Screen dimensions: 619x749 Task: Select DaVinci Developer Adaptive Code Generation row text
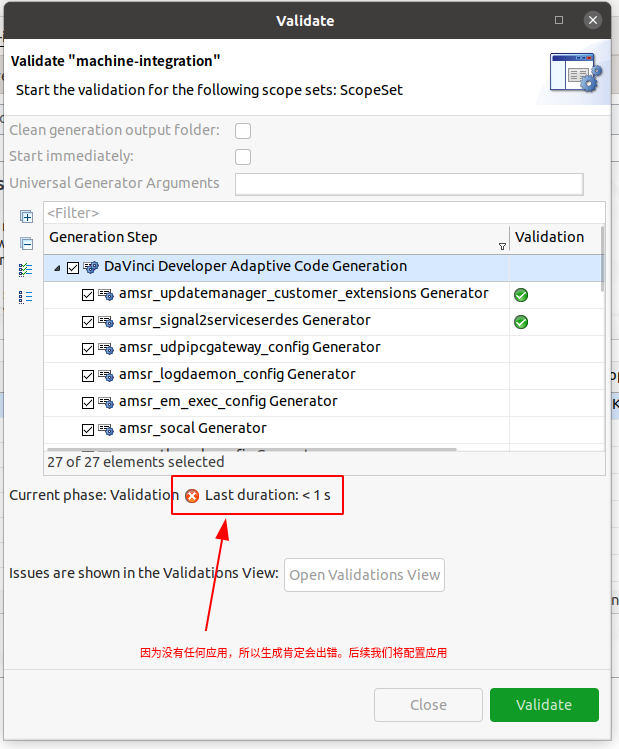pyautogui.click(x=256, y=267)
